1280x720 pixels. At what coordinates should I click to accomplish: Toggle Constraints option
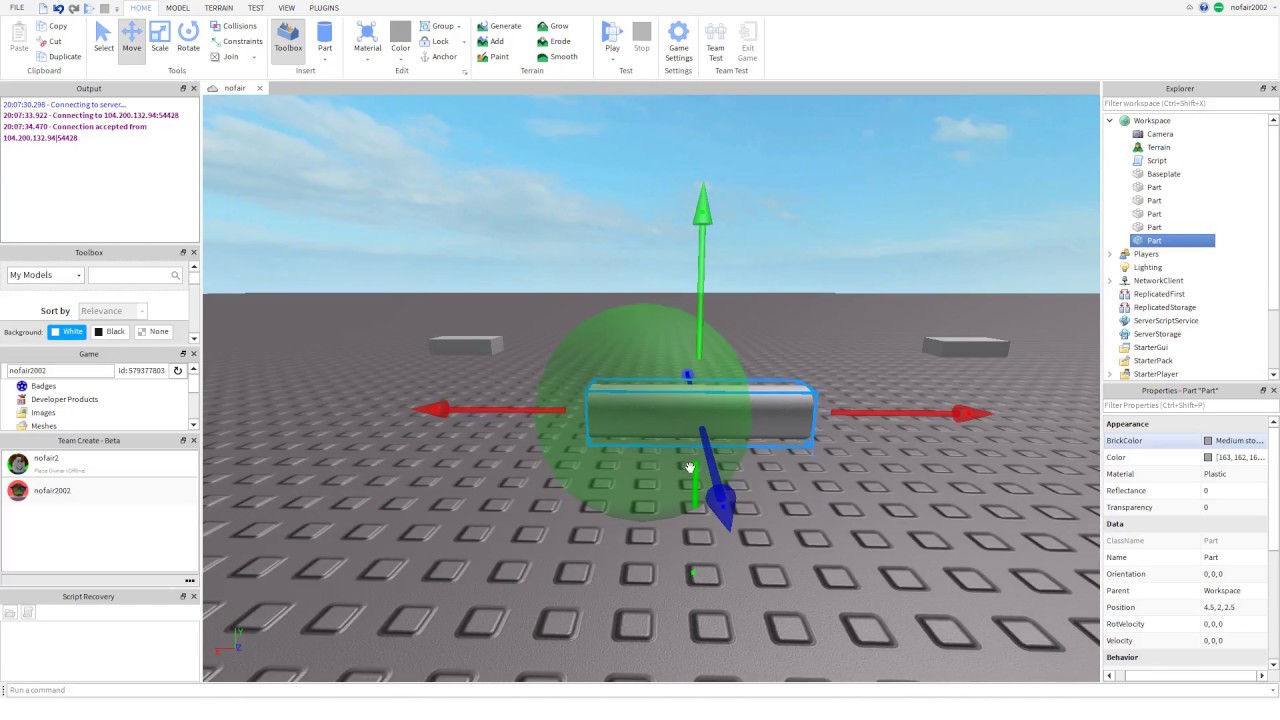tap(236, 41)
